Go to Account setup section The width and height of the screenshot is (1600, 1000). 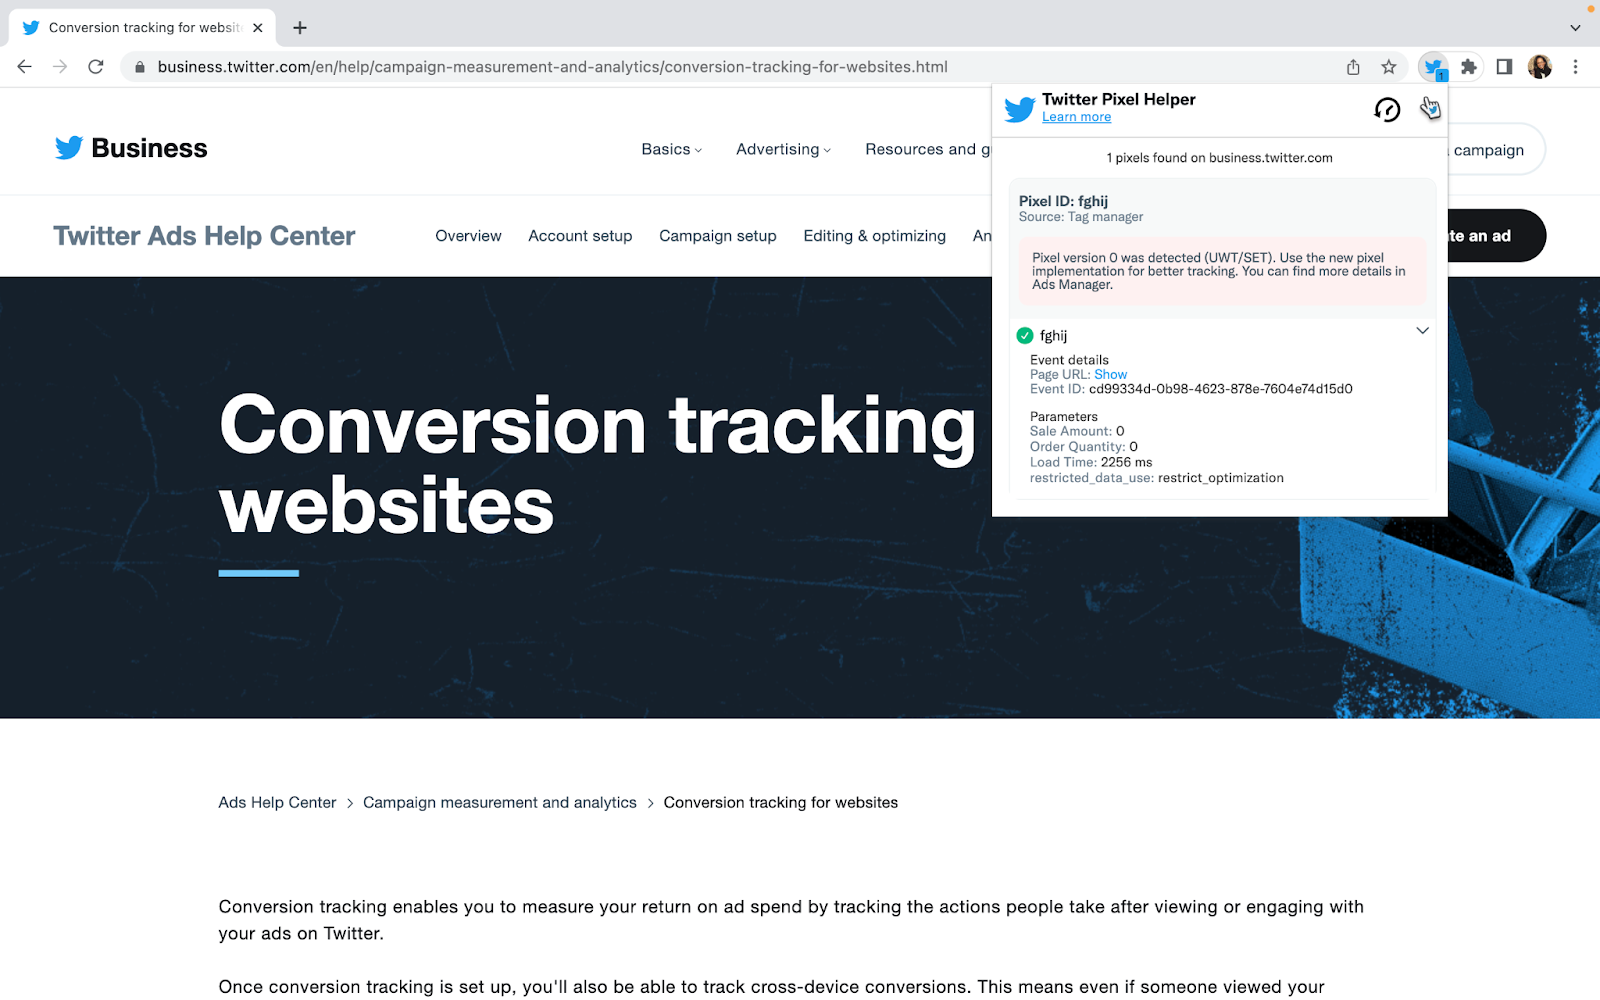coord(580,236)
